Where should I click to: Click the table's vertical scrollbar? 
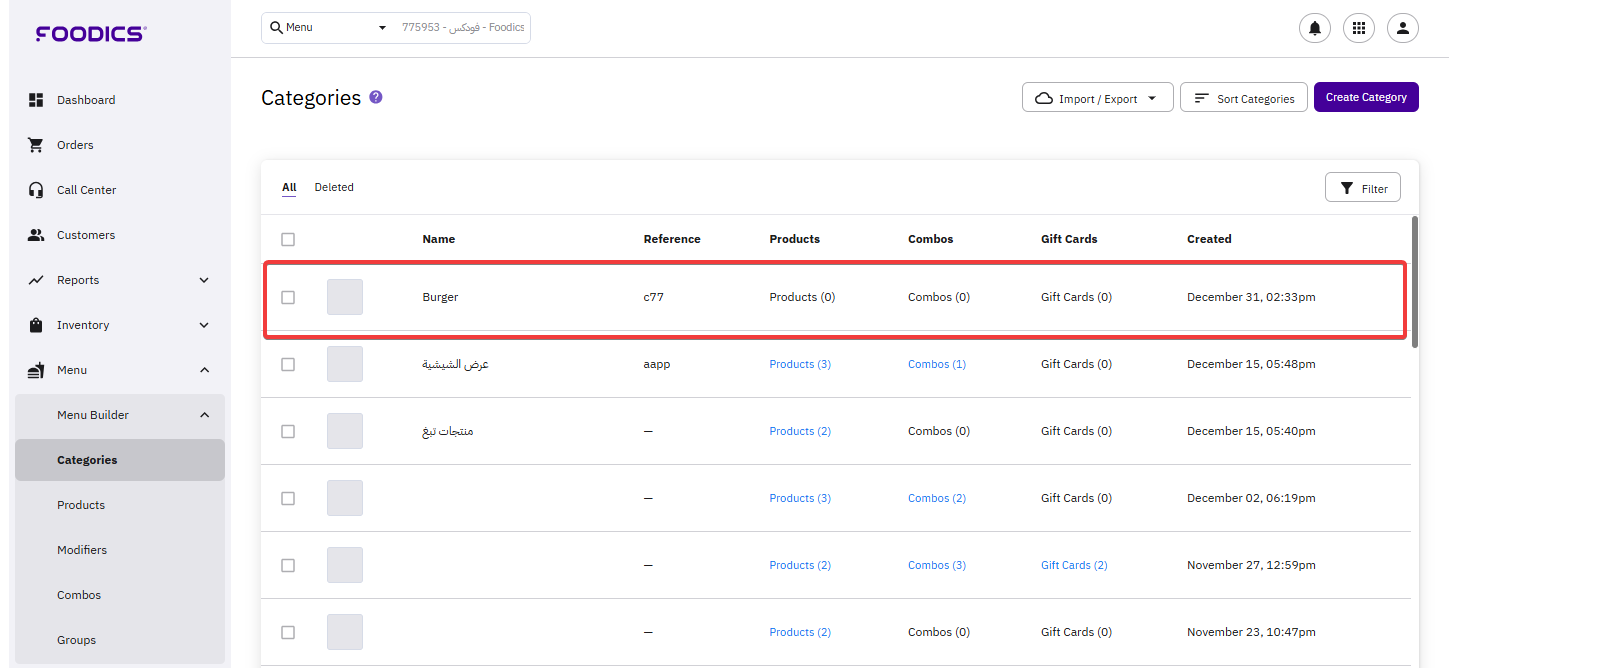[x=1414, y=282]
